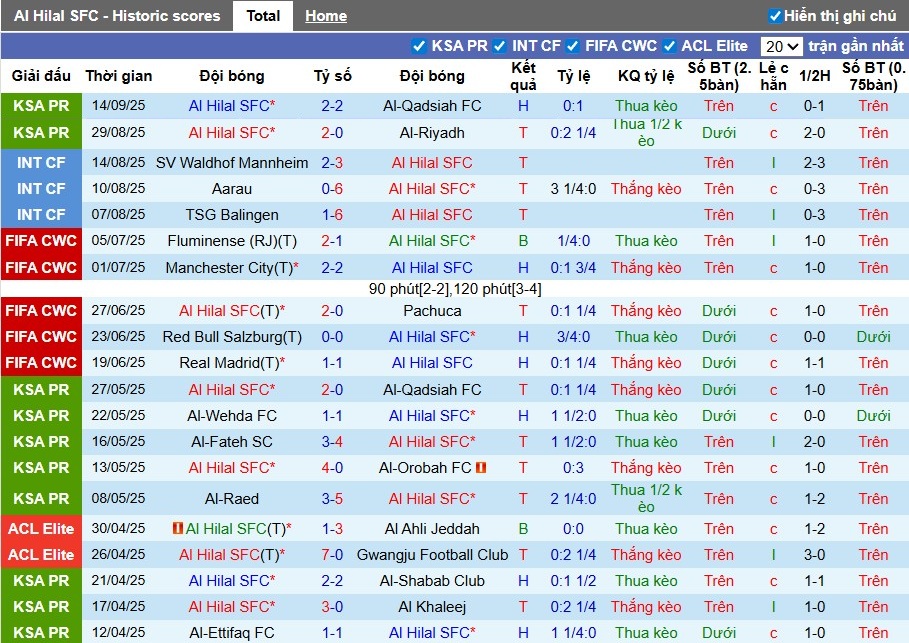Click the orange ACL Elite league badge

coord(41,528)
